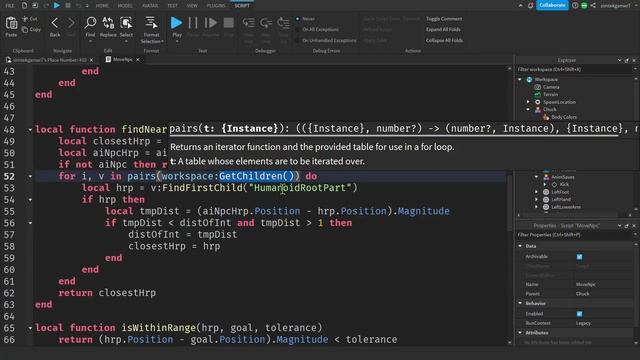Viewport: 640px width, 360px height.
Task: Click the Paste clipboard icon
Action: [x=11, y=24]
